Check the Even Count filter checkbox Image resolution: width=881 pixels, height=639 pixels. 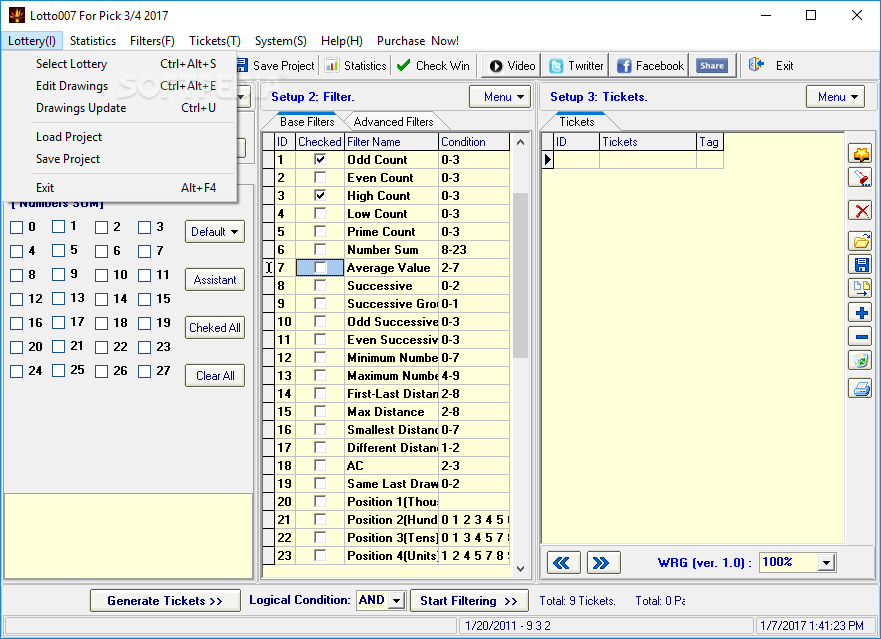pyautogui.click(x=320, y=178)
